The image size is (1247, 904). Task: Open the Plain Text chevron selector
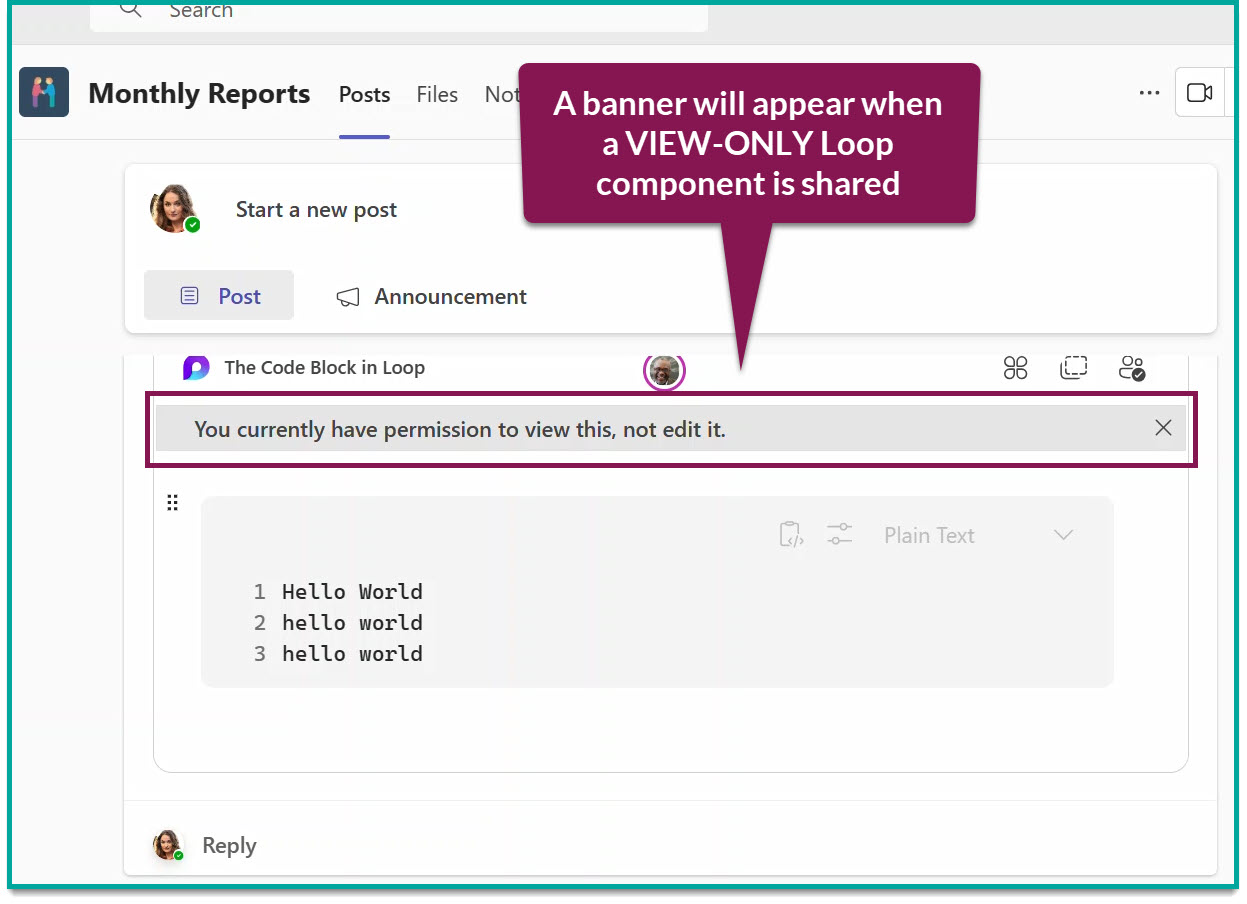(1063, 535)
